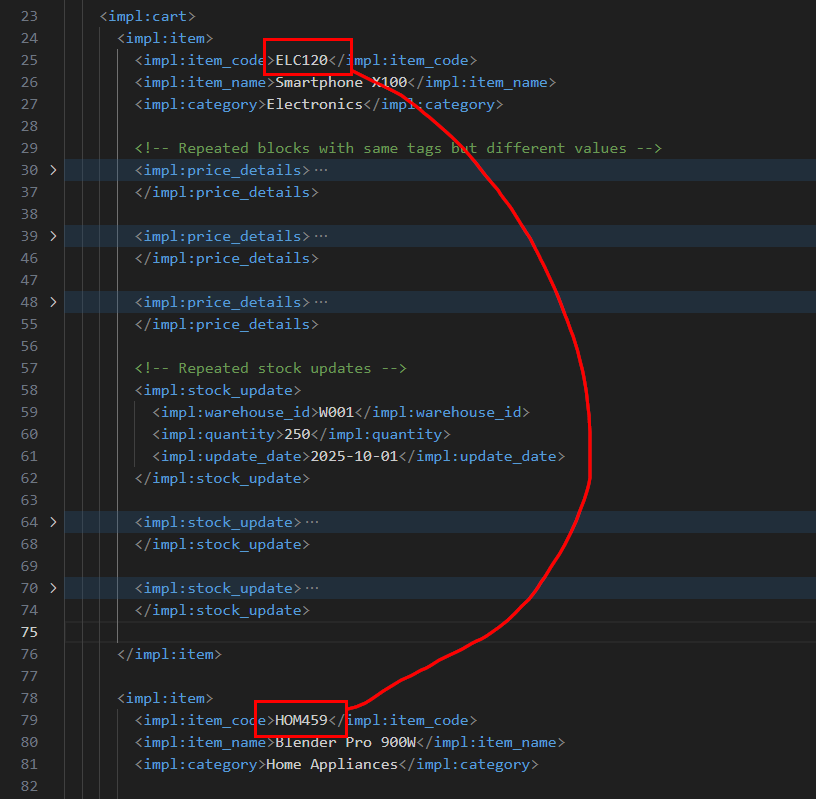The width and height of the screenshot is (816, 799).
Task: Click the item name Smartphone X100
Action: (341, 82)
